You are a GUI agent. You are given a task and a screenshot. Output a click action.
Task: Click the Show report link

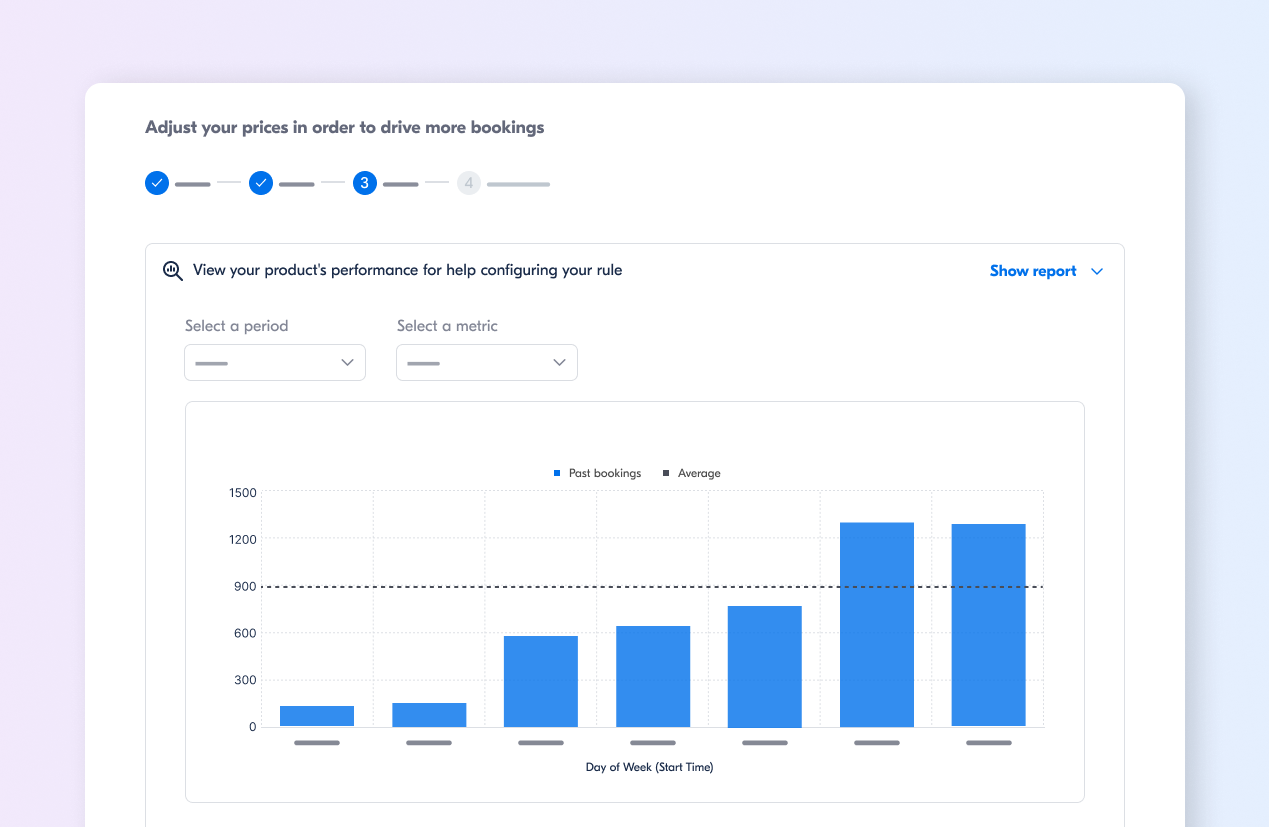coord(1033,271)
